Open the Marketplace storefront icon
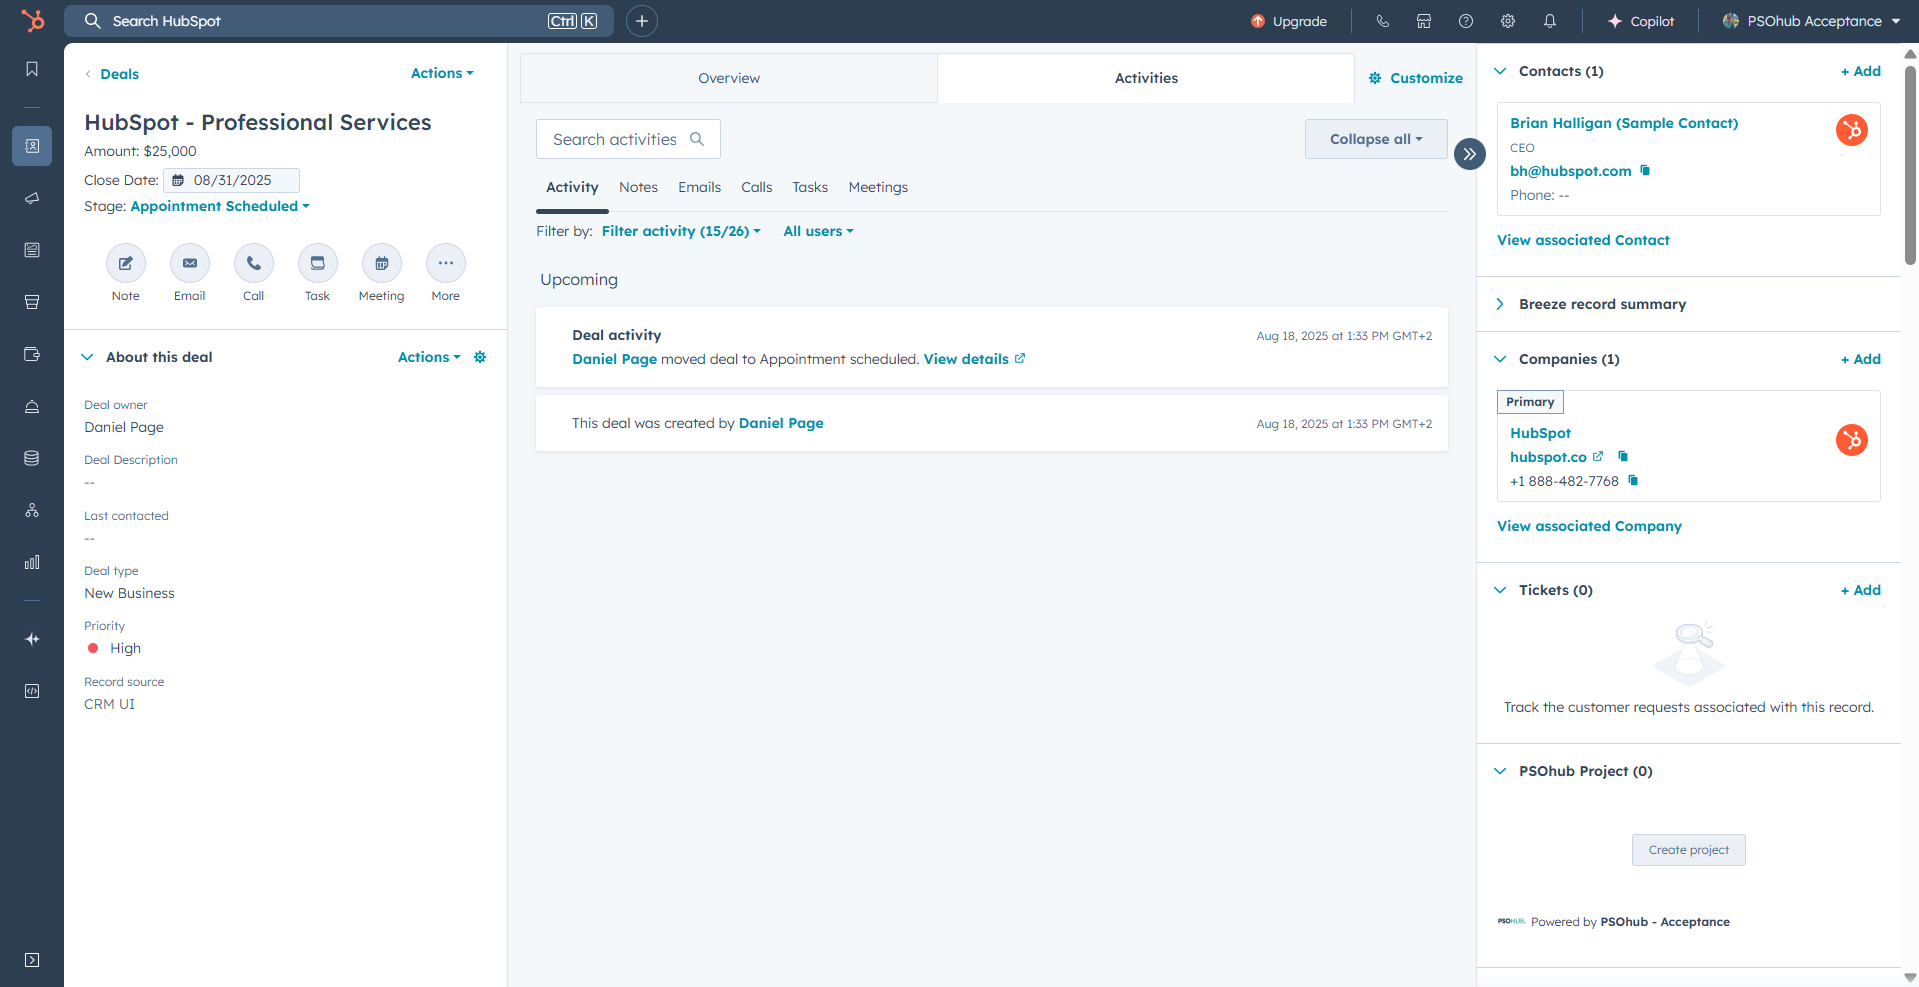The height and width of the screenshot is (987, 1919). click(x=1424, y=21)
